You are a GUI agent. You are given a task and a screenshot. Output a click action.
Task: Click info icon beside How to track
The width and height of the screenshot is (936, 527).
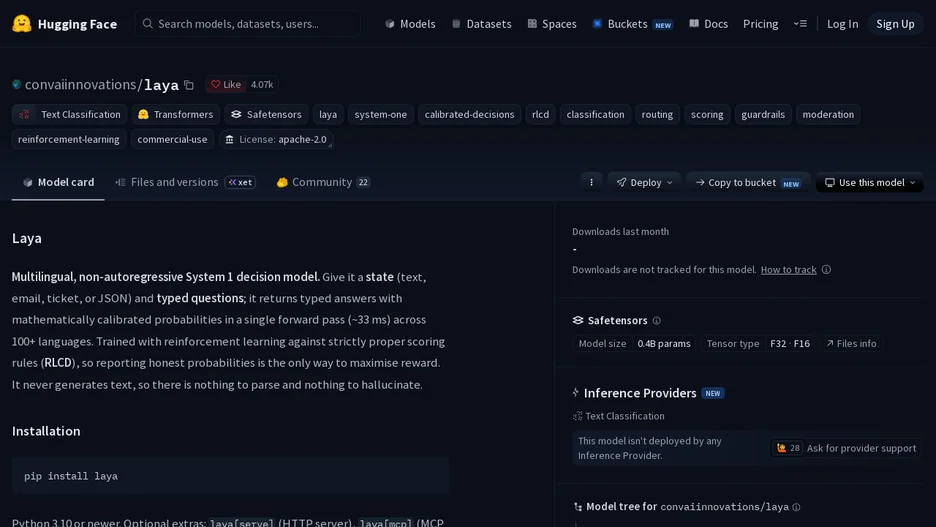826,270
